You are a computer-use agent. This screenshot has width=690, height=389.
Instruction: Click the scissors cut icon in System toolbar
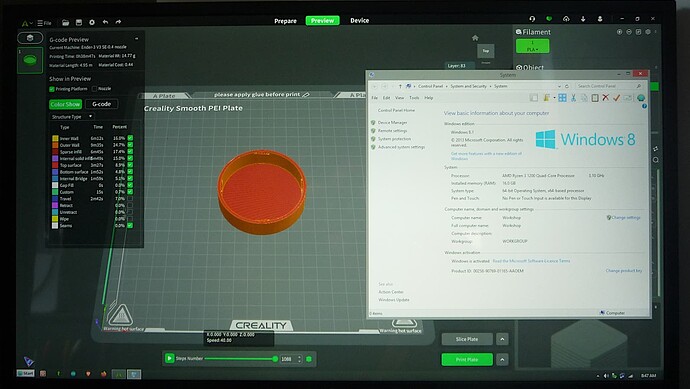[x=573, y=98]
